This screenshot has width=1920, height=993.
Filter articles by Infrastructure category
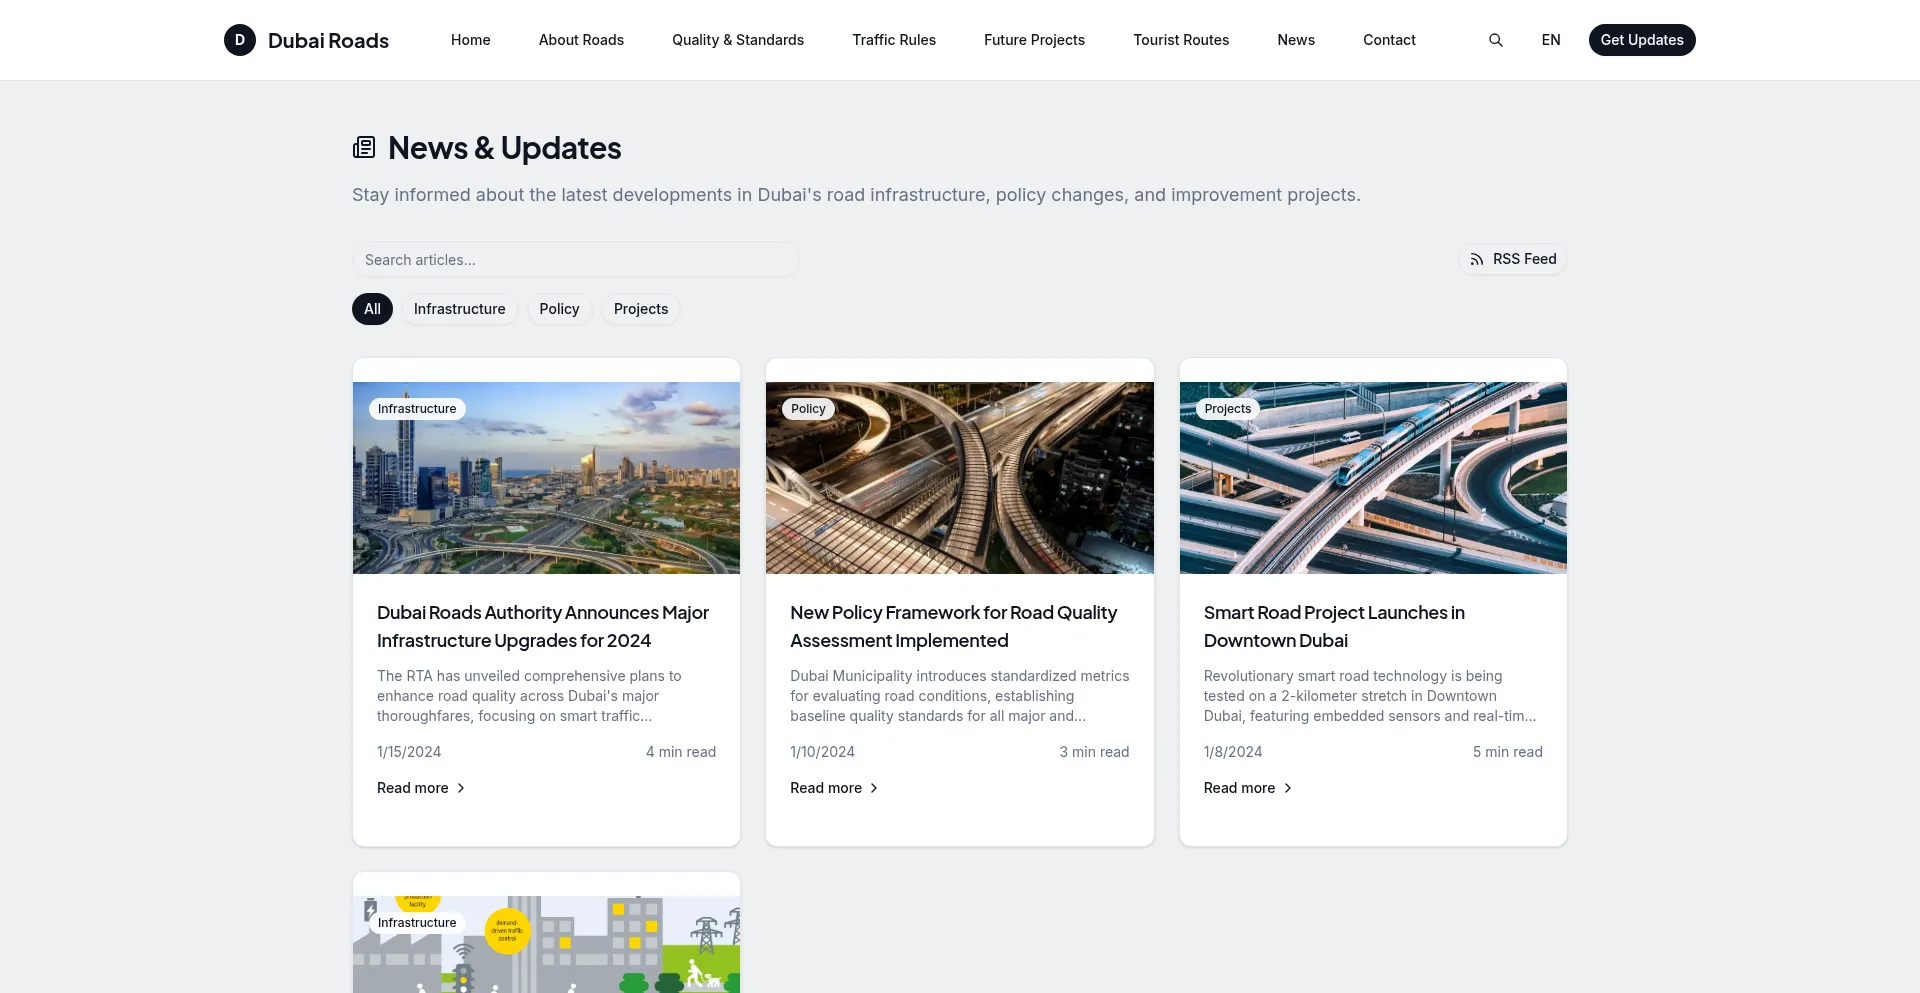pos(459,309)
